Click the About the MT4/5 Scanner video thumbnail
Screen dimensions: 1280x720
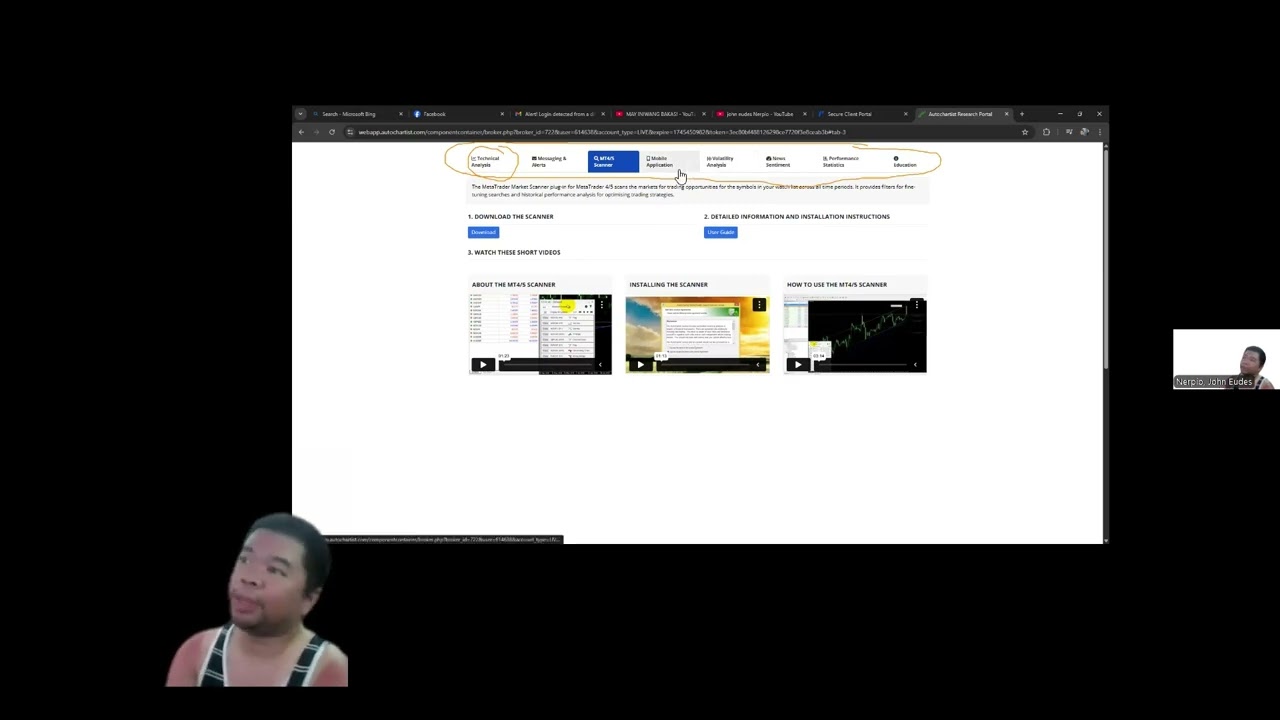coord(540,333)
